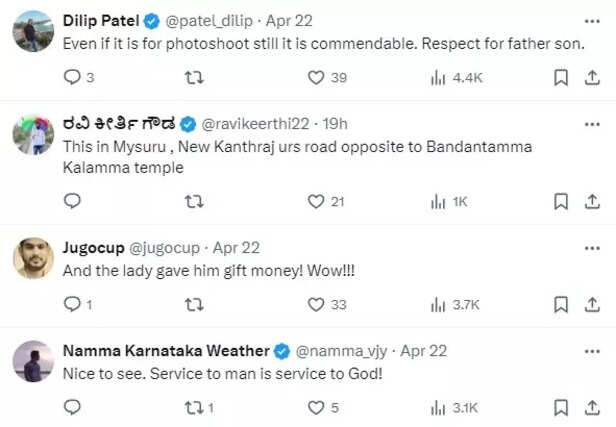Like the tweet about Mysuru road
Viewport: 616px width, 427px height.
[x=316, y=201]
